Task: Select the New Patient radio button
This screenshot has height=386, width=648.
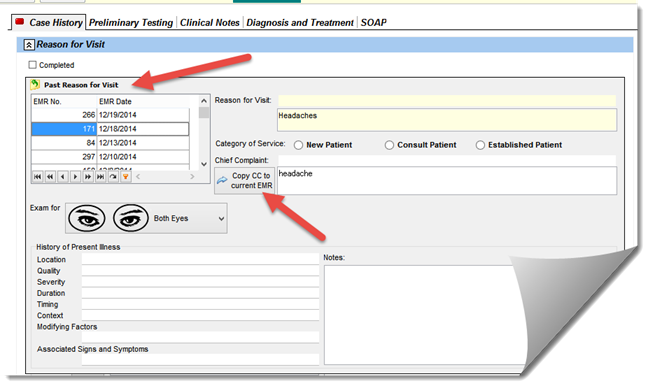Action: [298, 145]
